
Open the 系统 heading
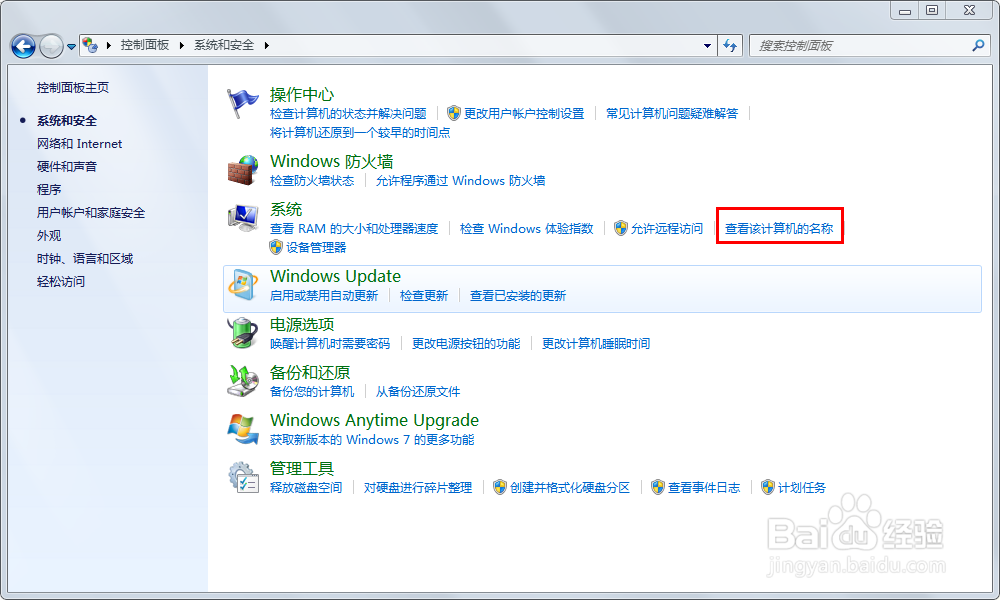tap(286, 209)
